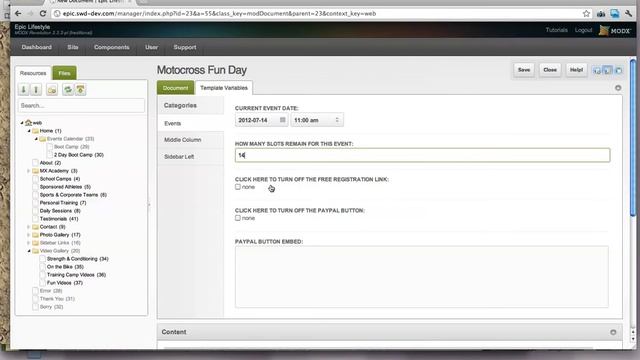Switch to the Resources tab

pyautogui.click(x=33, y=73)
